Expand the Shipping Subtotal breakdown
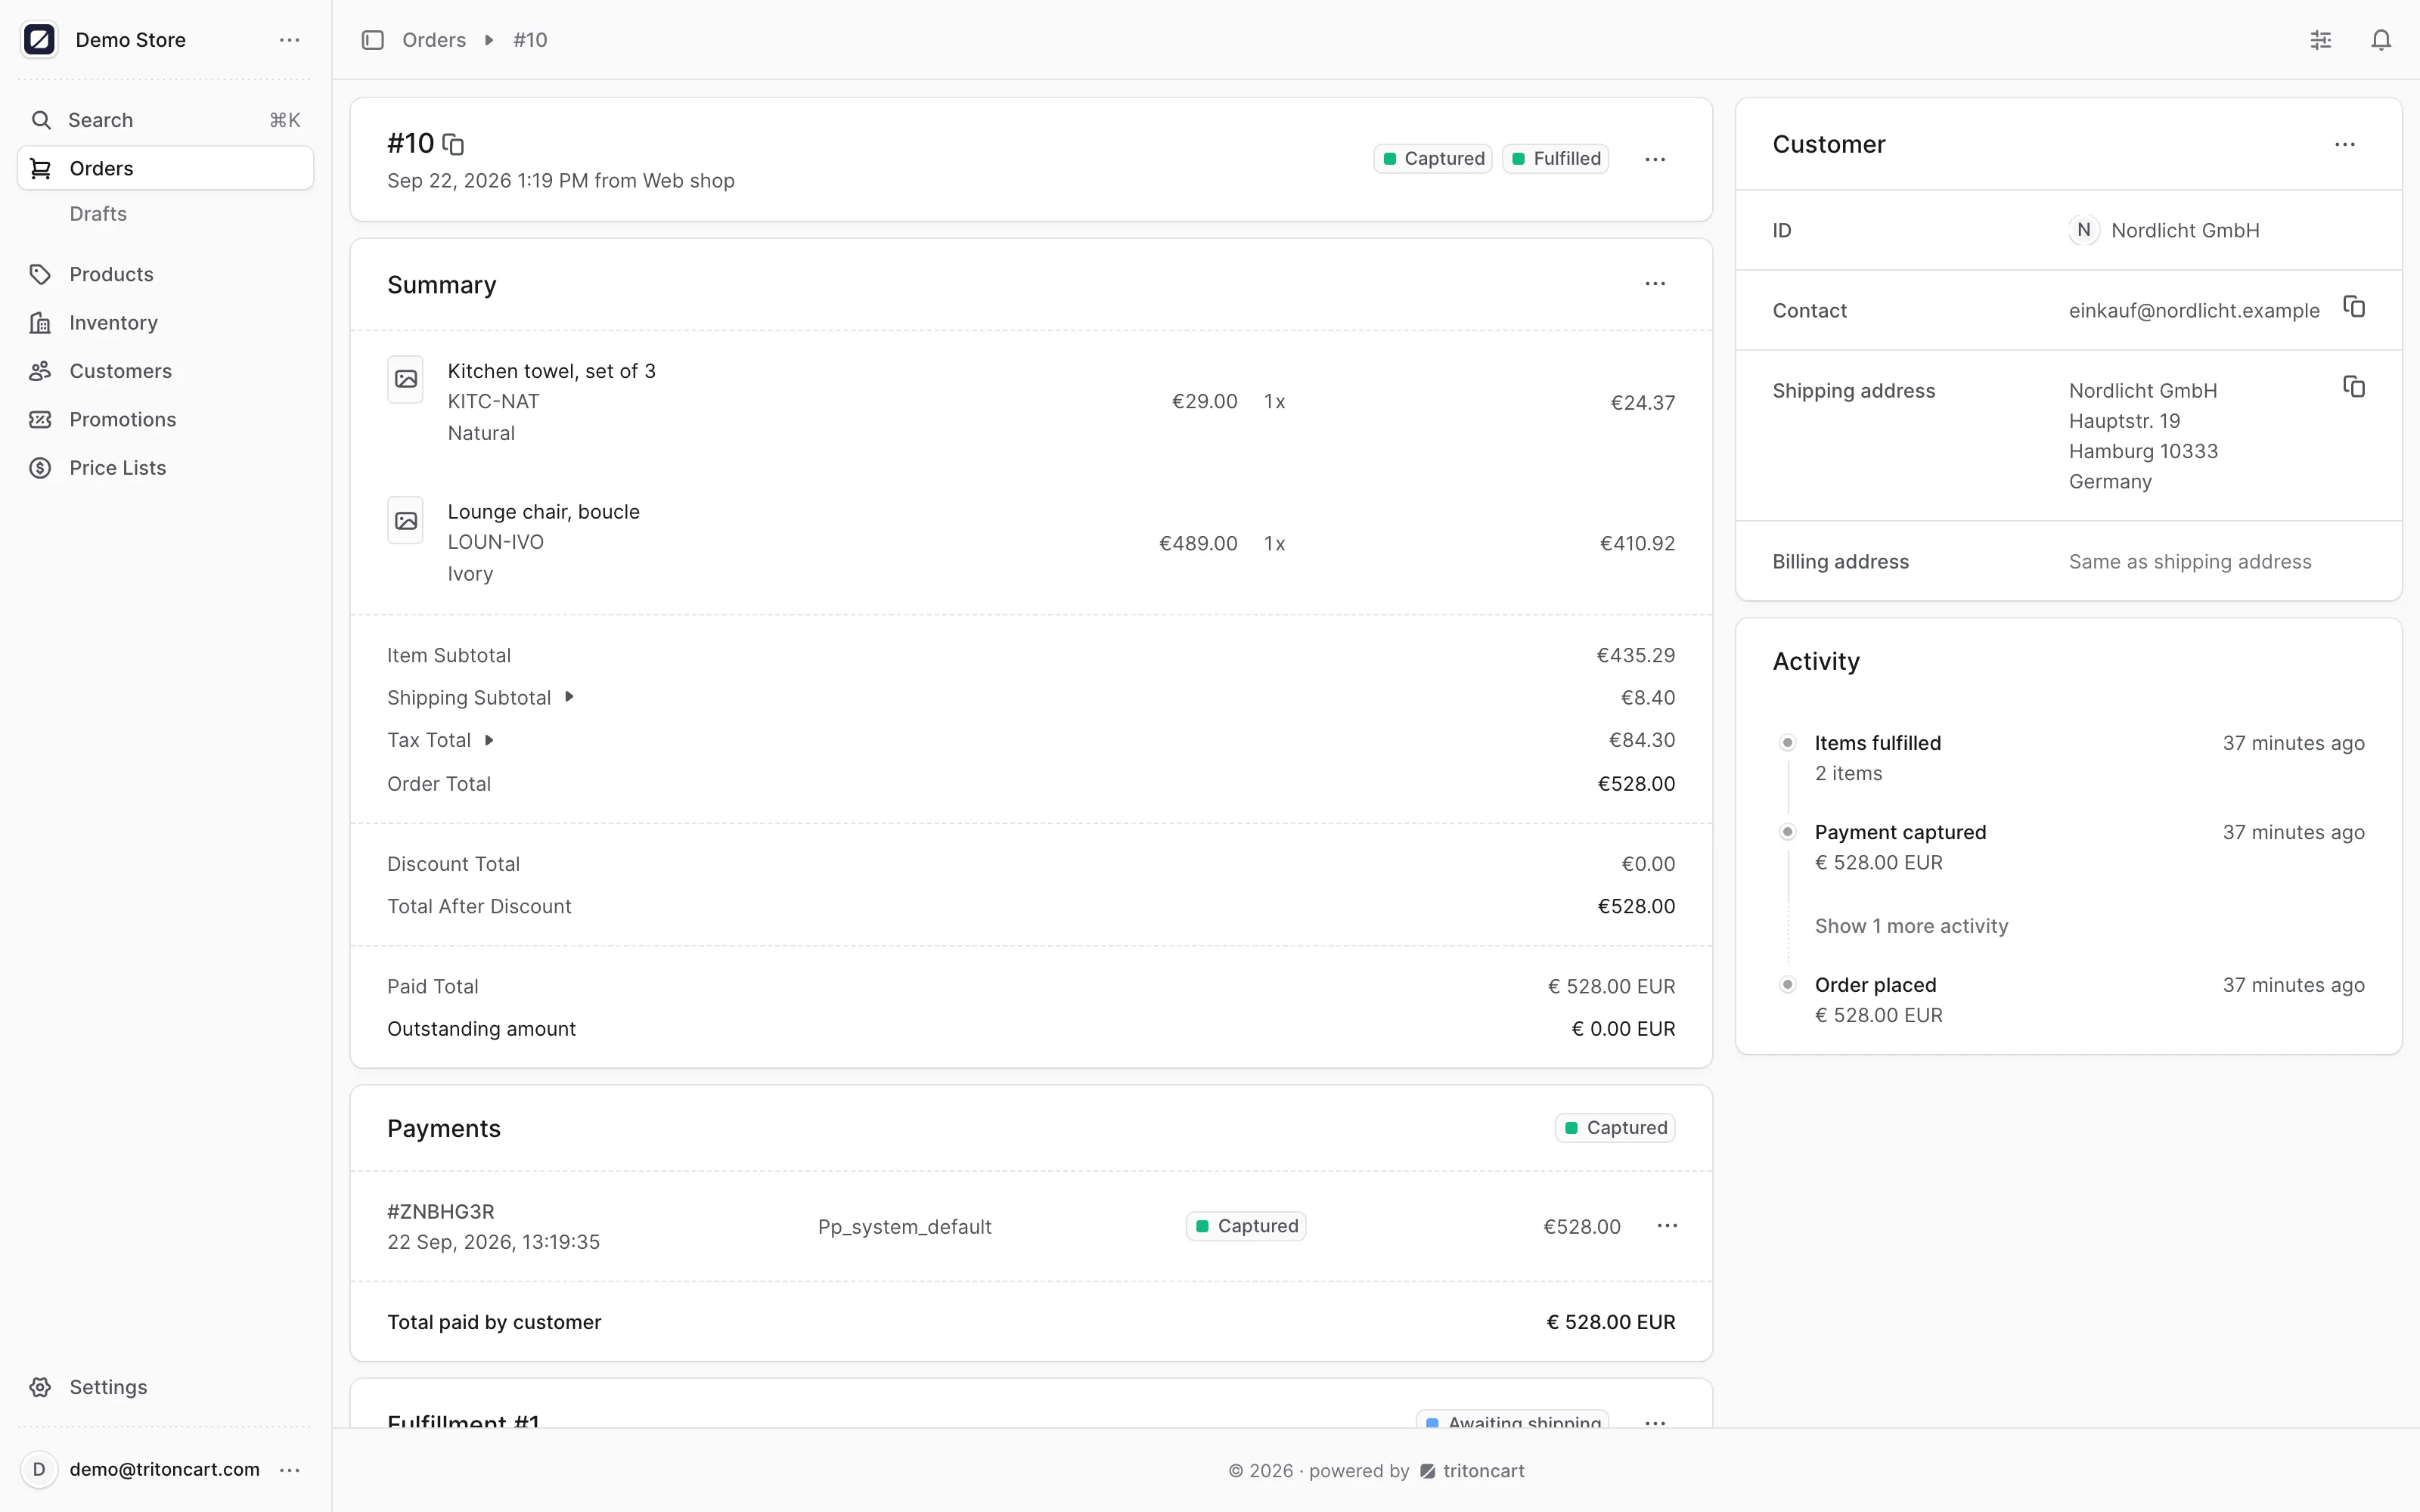Image resolution: width=2420 pixels, height=1512 pixels. pyautogui.click(x=569, y=697)
